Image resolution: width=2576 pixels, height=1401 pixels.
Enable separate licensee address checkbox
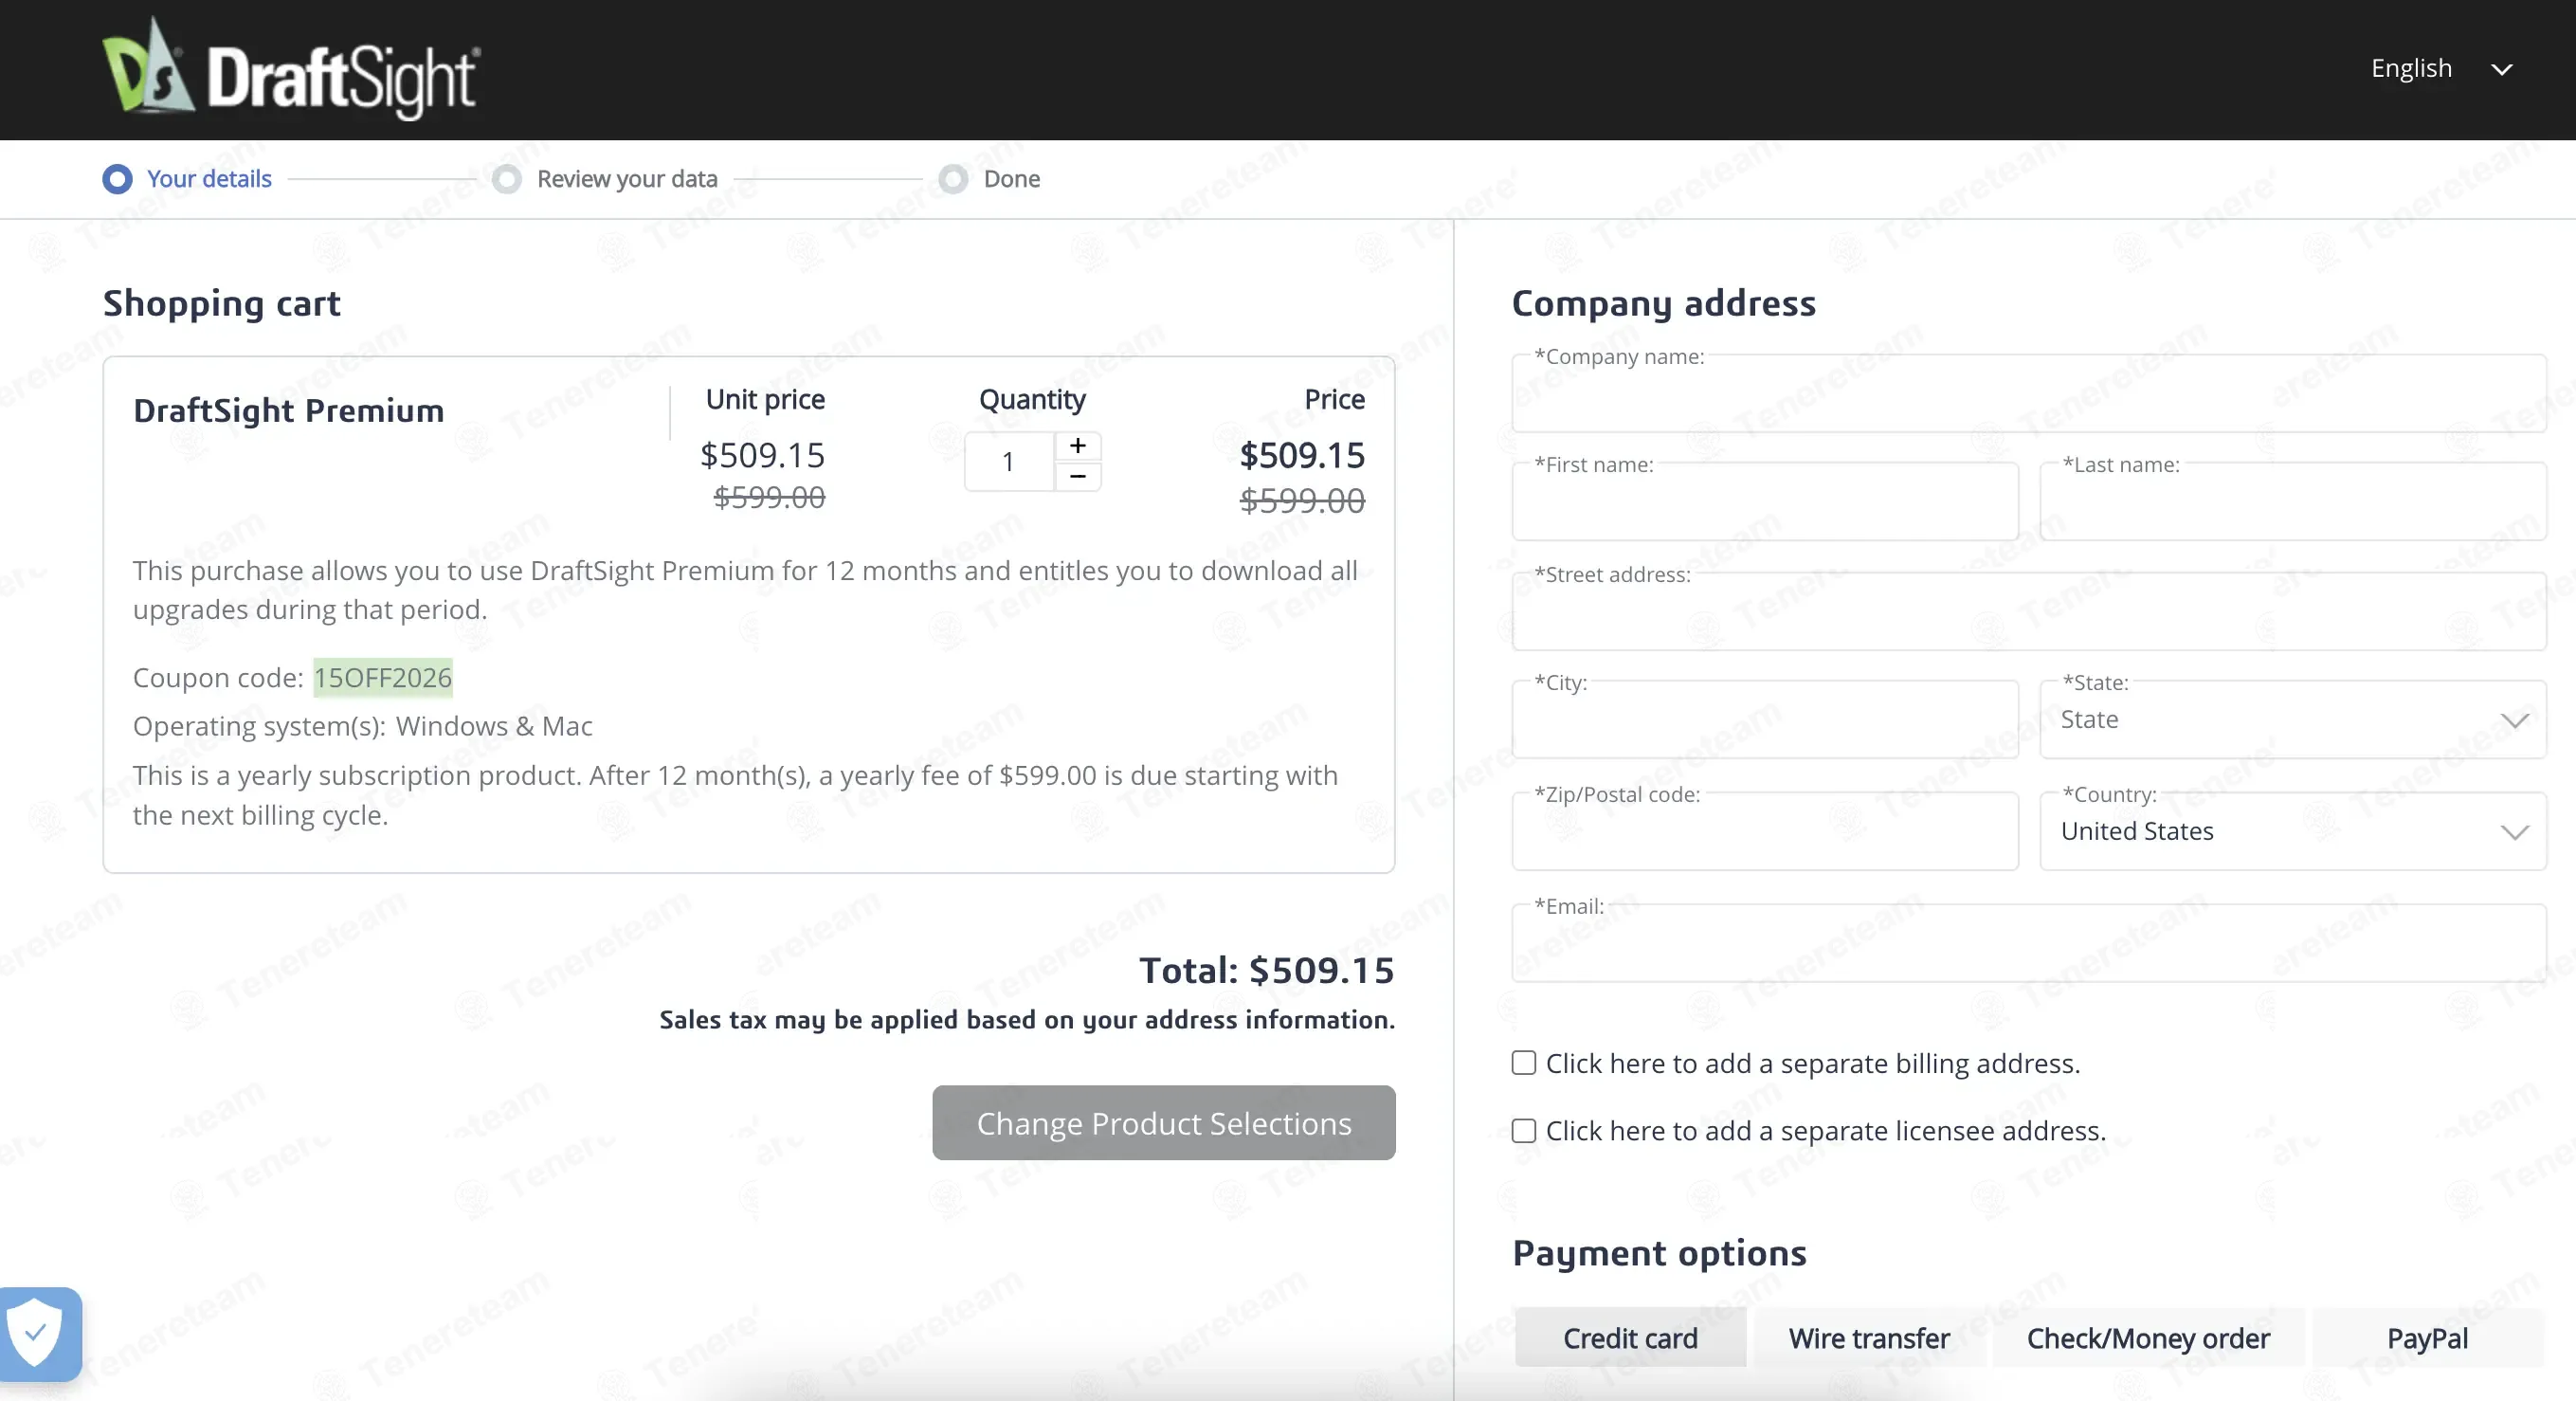click(1523, 1131)
